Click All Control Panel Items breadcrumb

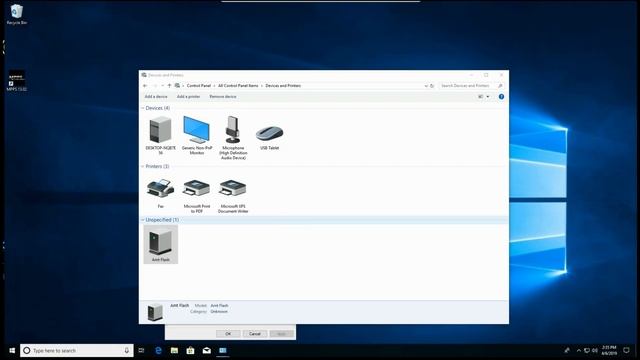tap(238, 86)
